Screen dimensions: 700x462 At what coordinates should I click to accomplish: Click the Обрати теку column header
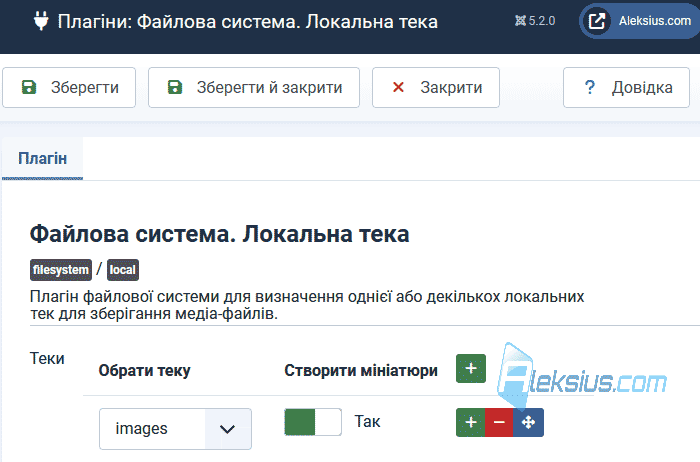coord(144,370)
